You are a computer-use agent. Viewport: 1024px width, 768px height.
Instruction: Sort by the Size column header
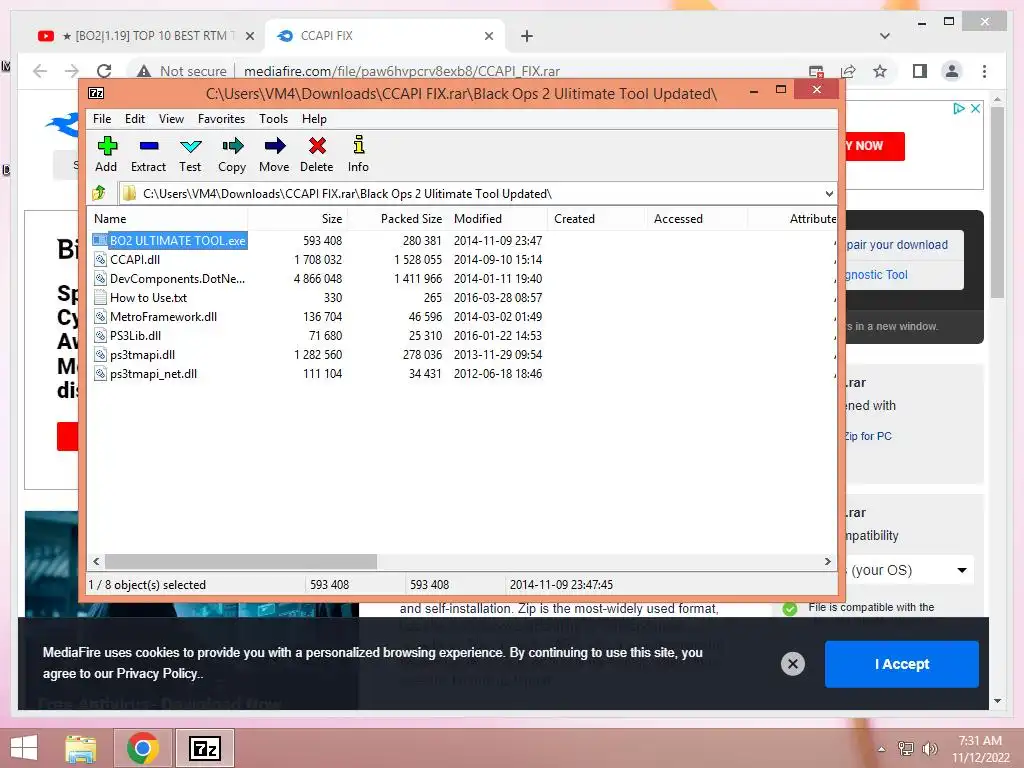[297, 219]
